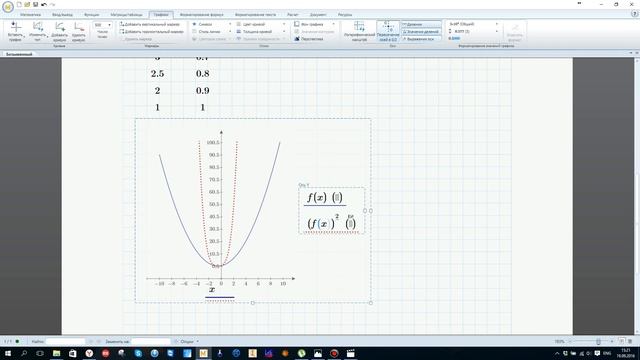Image resolution: width=640 pixels, height=360 pixels.
Task: Open Task View on the taskbar
Action: coord(40,353)
